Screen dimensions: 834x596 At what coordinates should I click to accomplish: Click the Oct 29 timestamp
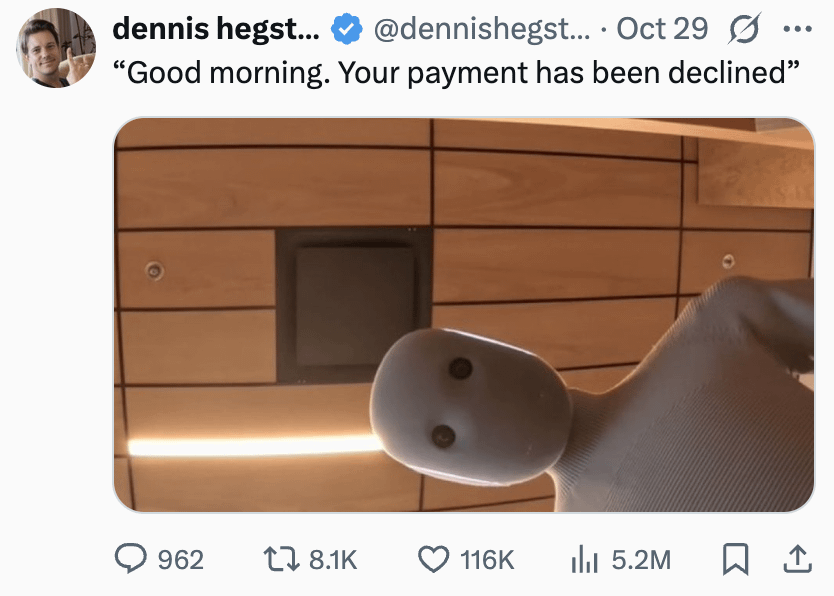(x=662, y=29)
